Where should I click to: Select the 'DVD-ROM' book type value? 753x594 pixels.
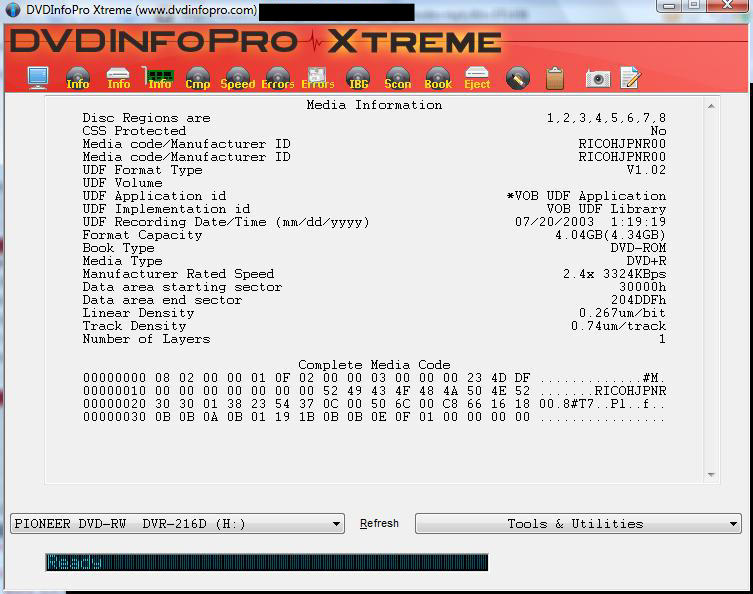(638, 248)
